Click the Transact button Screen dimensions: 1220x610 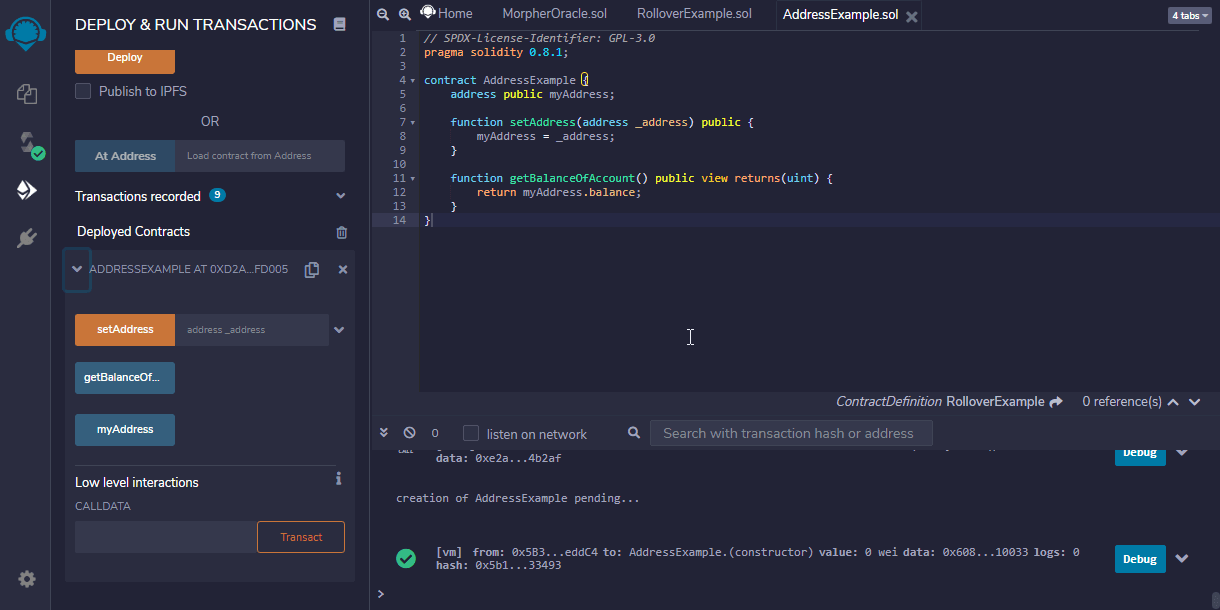[301, 537]
